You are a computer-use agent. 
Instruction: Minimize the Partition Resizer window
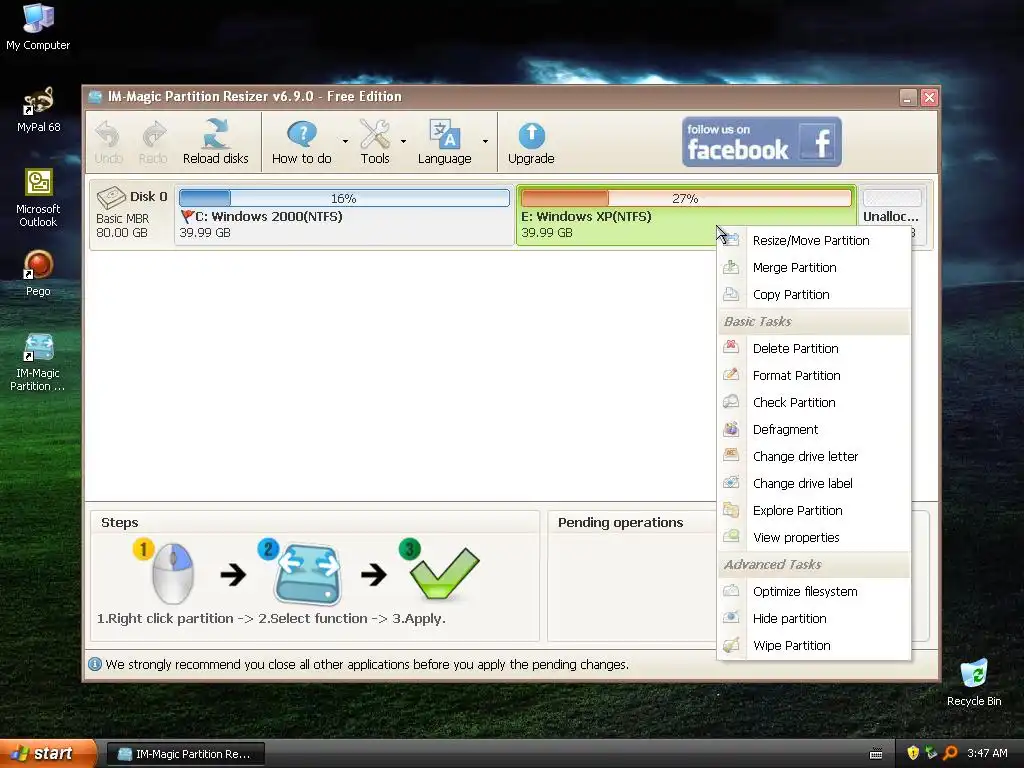point(908,97)
